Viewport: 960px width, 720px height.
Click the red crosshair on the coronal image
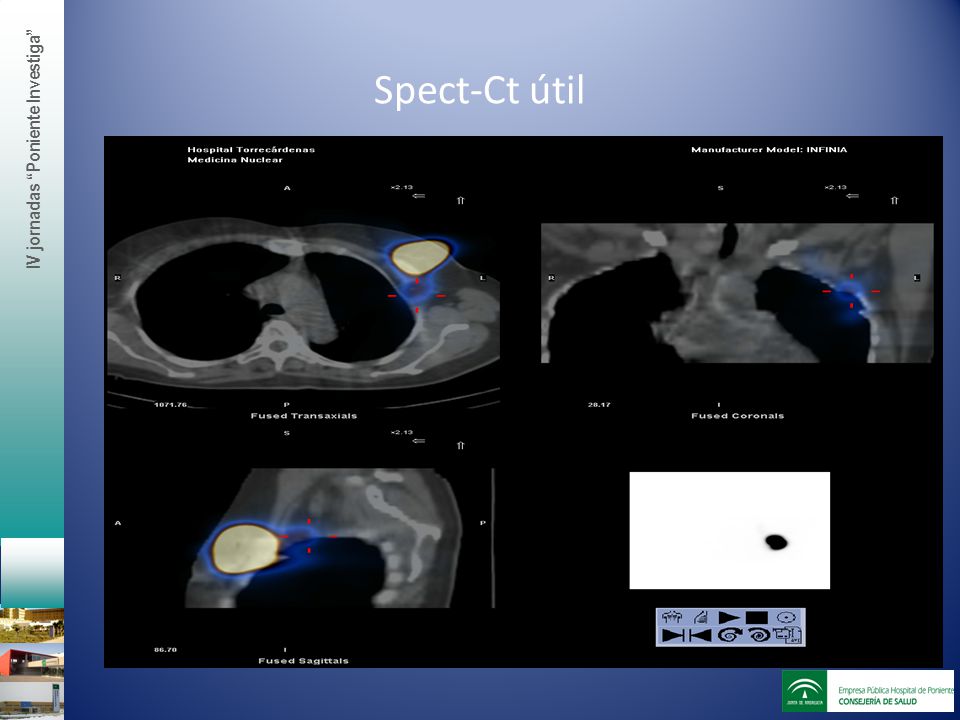852,291
